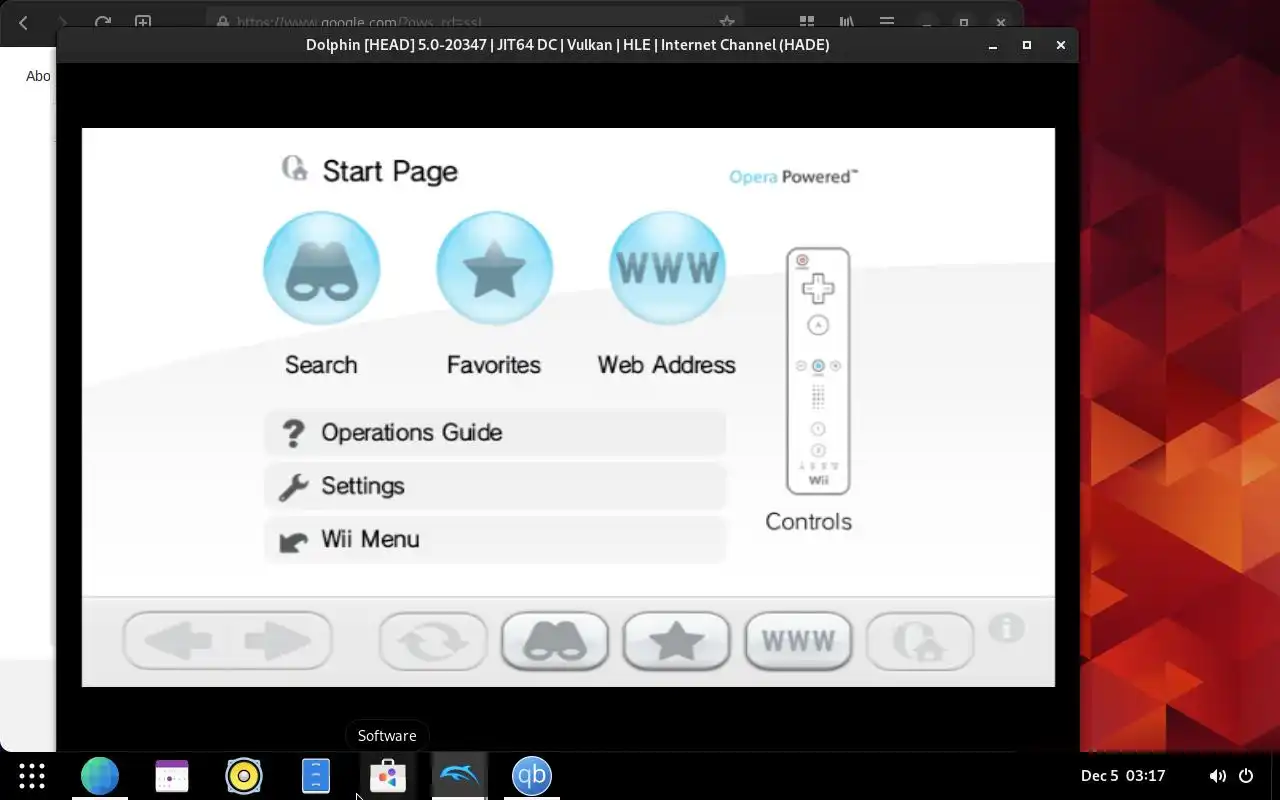Open the blue file manager app
1280x800 pixels.
click(x=316, y=776)
